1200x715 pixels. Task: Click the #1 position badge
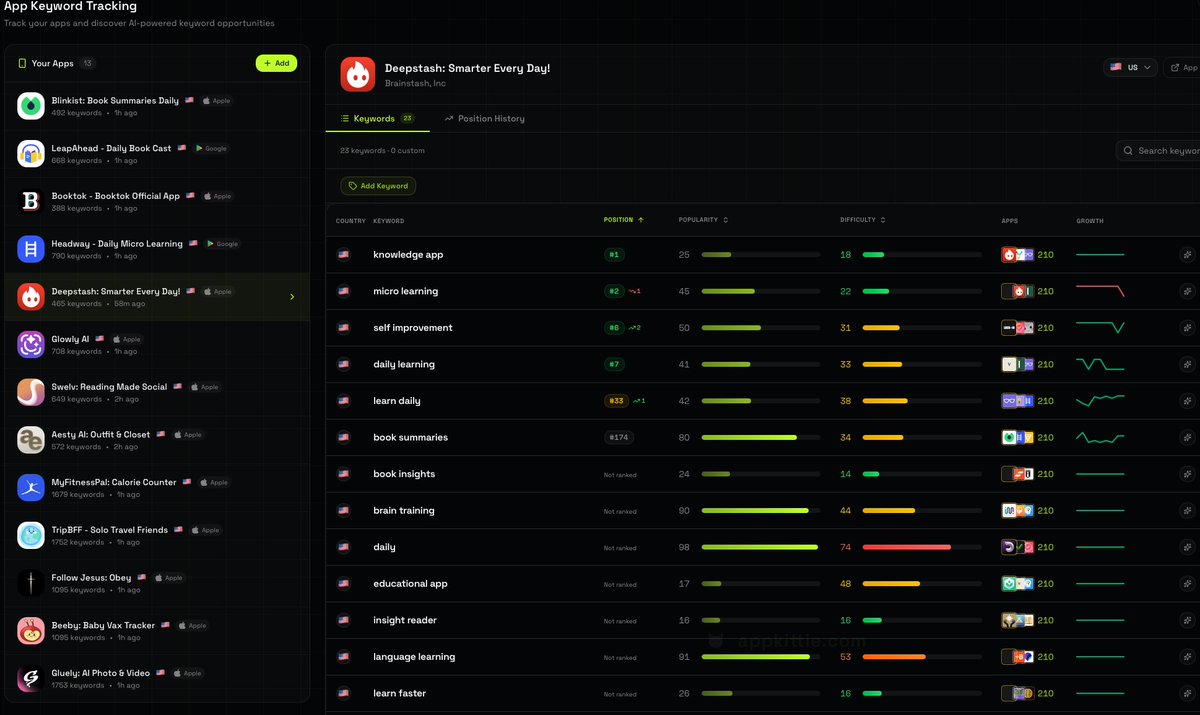pyautogui.click(x=614, y=255)
